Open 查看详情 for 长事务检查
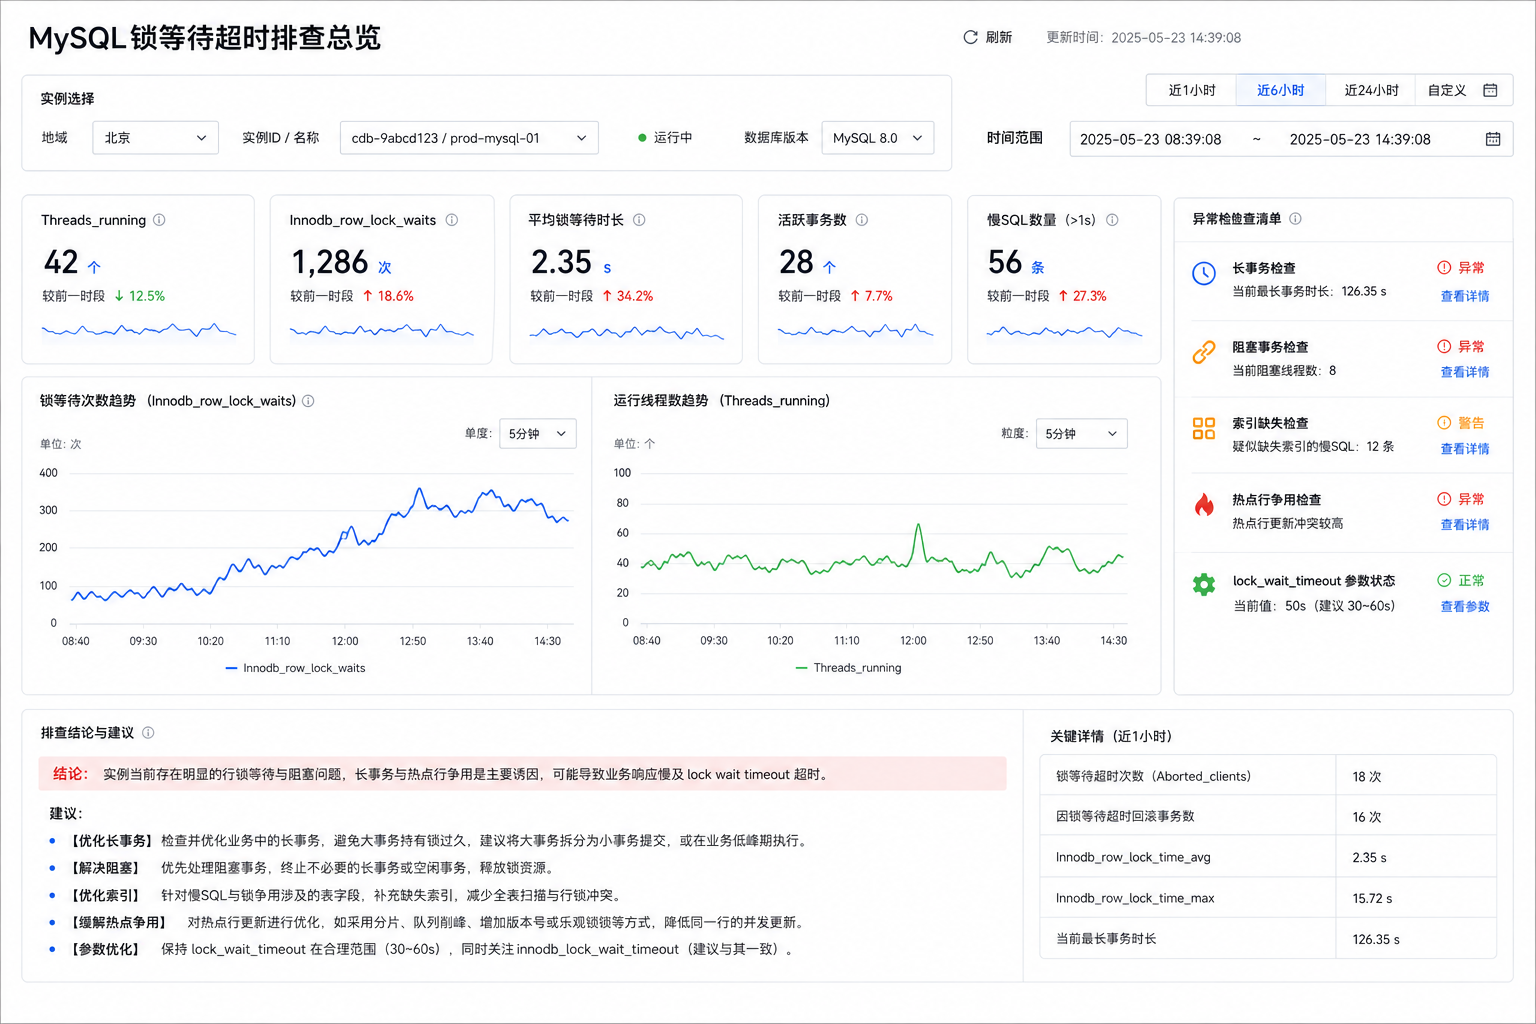This screenshot has height=1024, width=1536. point(1465,296)
